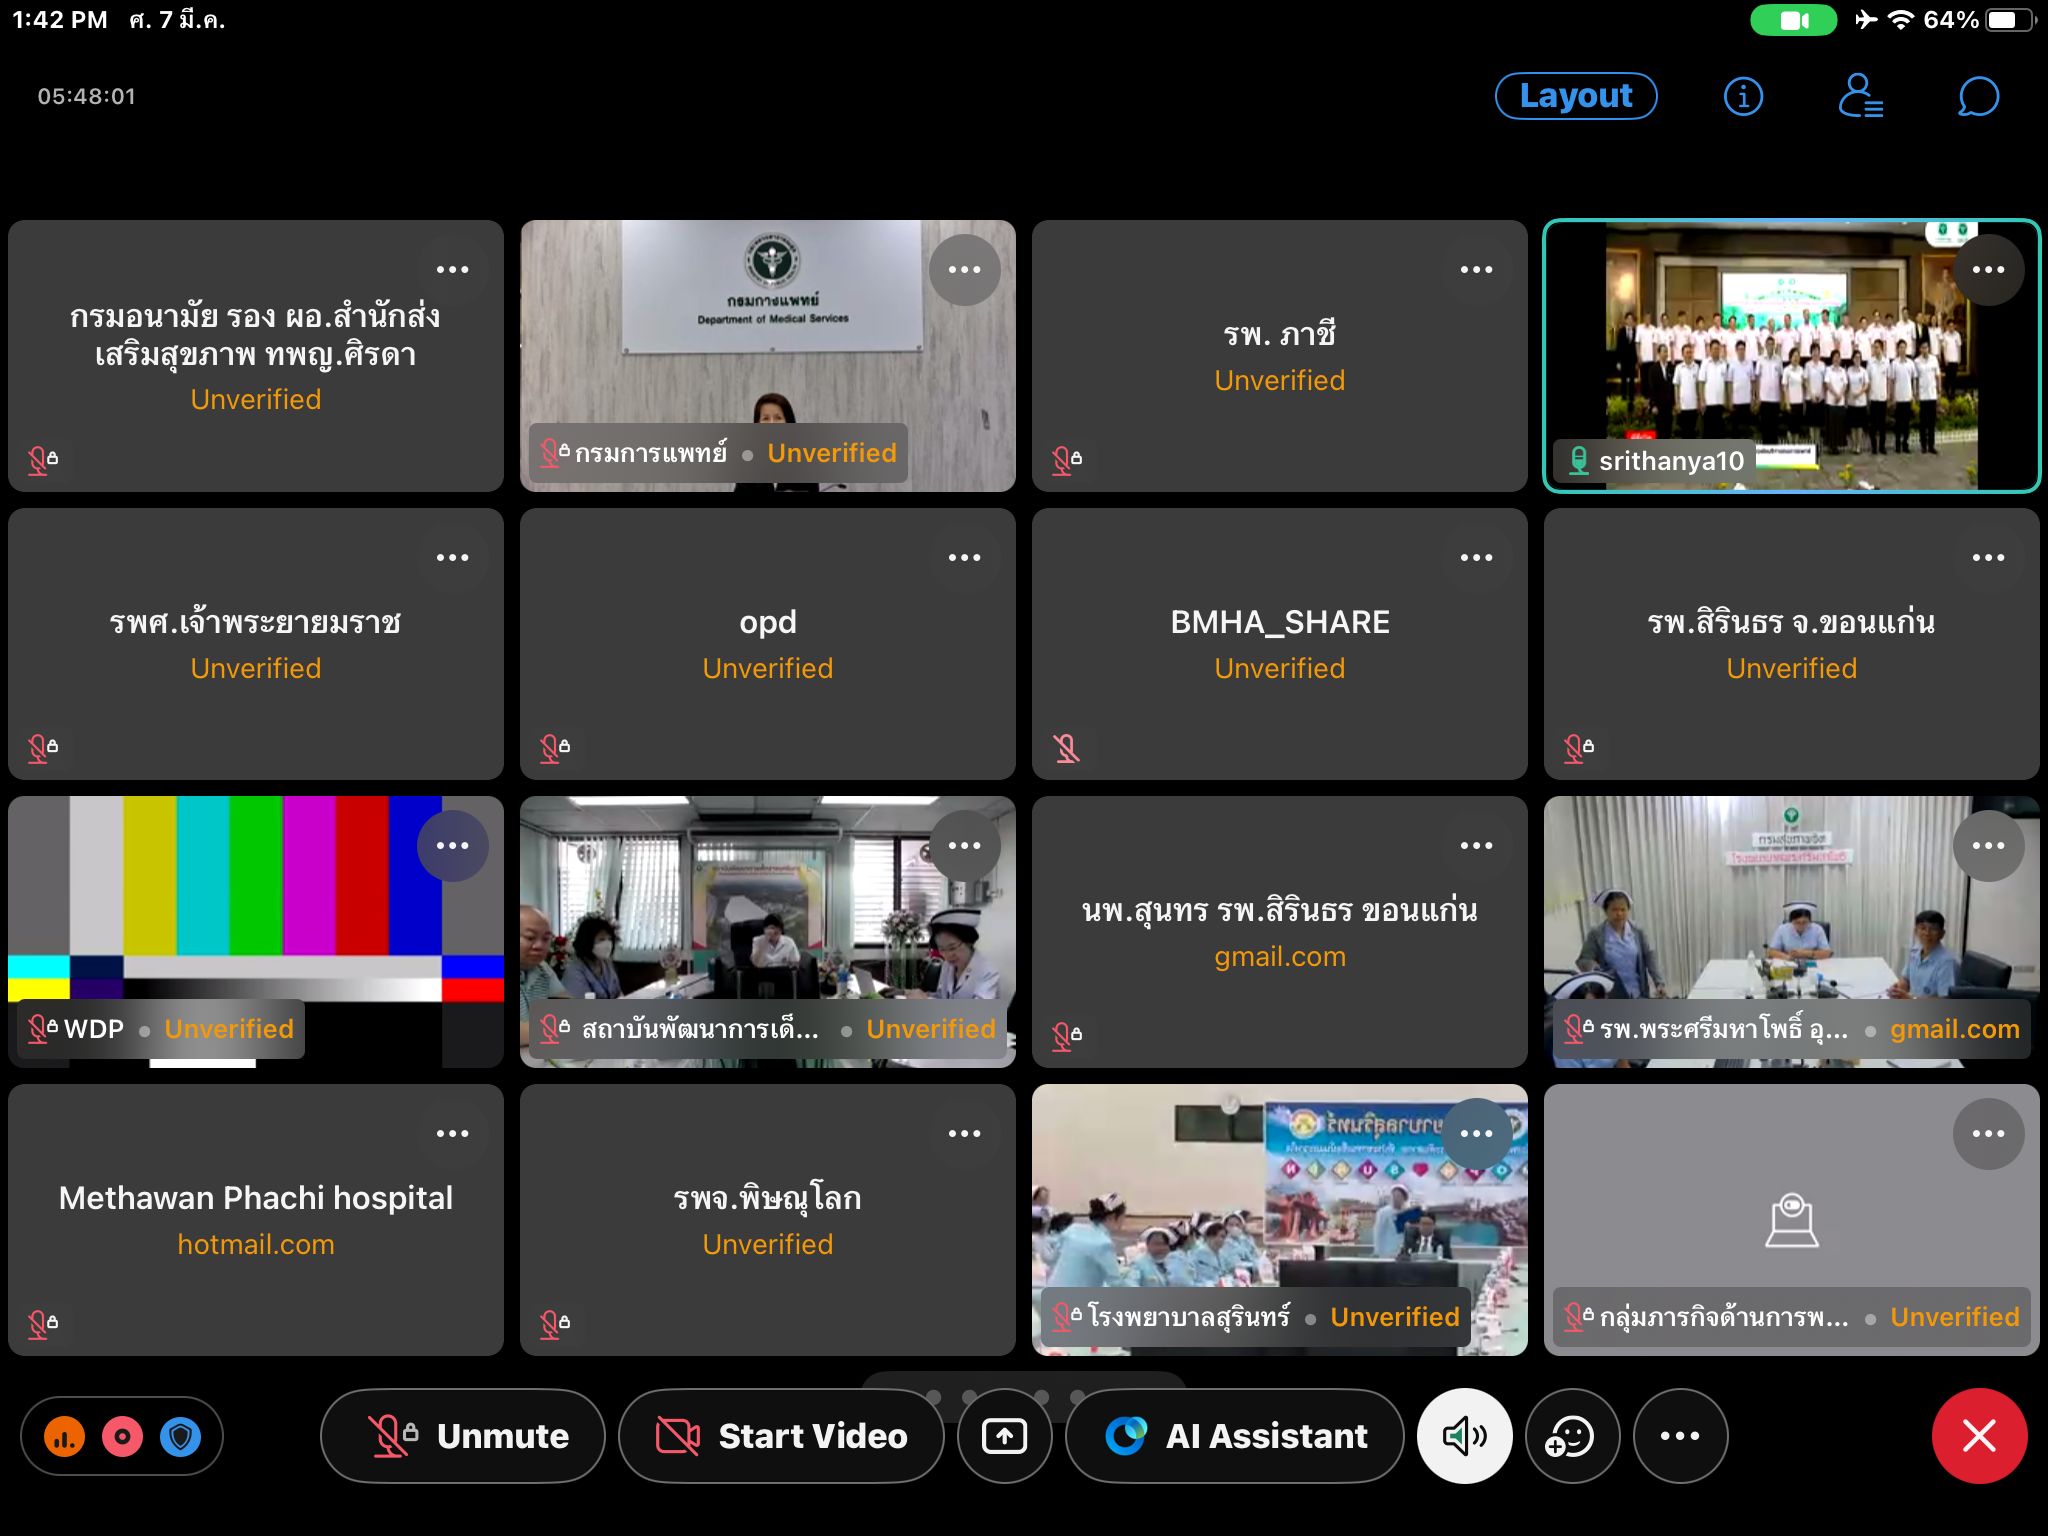The height and width of the screenshot is (1536, 2048).
Task: Open the Layout menu
Action: 1575,96
